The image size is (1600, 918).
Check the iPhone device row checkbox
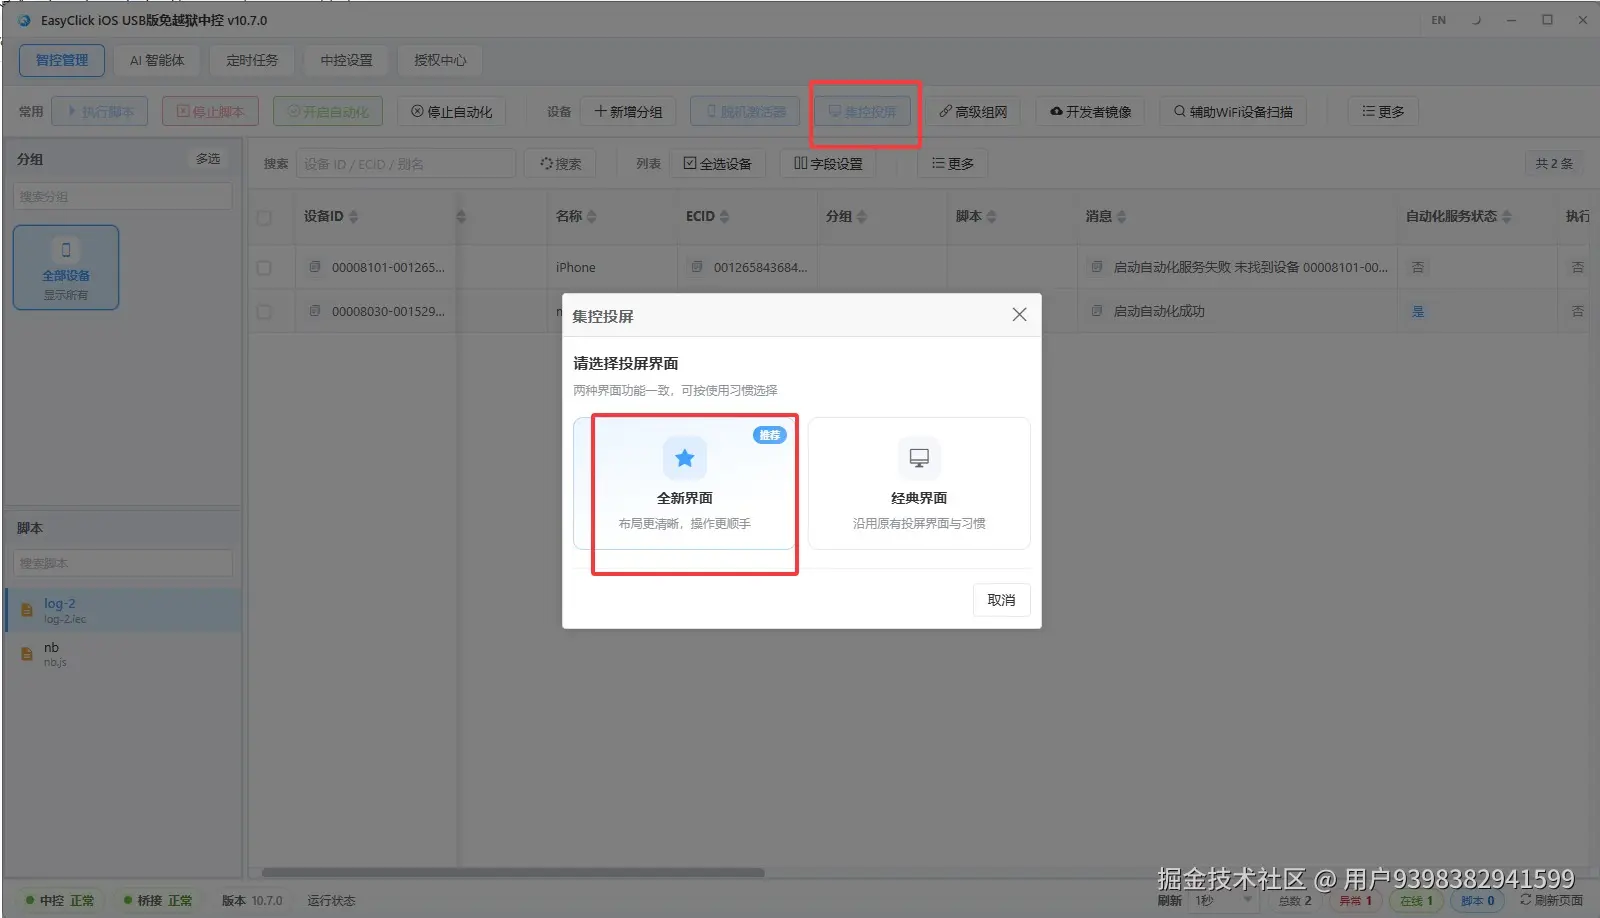pos(264,268)
